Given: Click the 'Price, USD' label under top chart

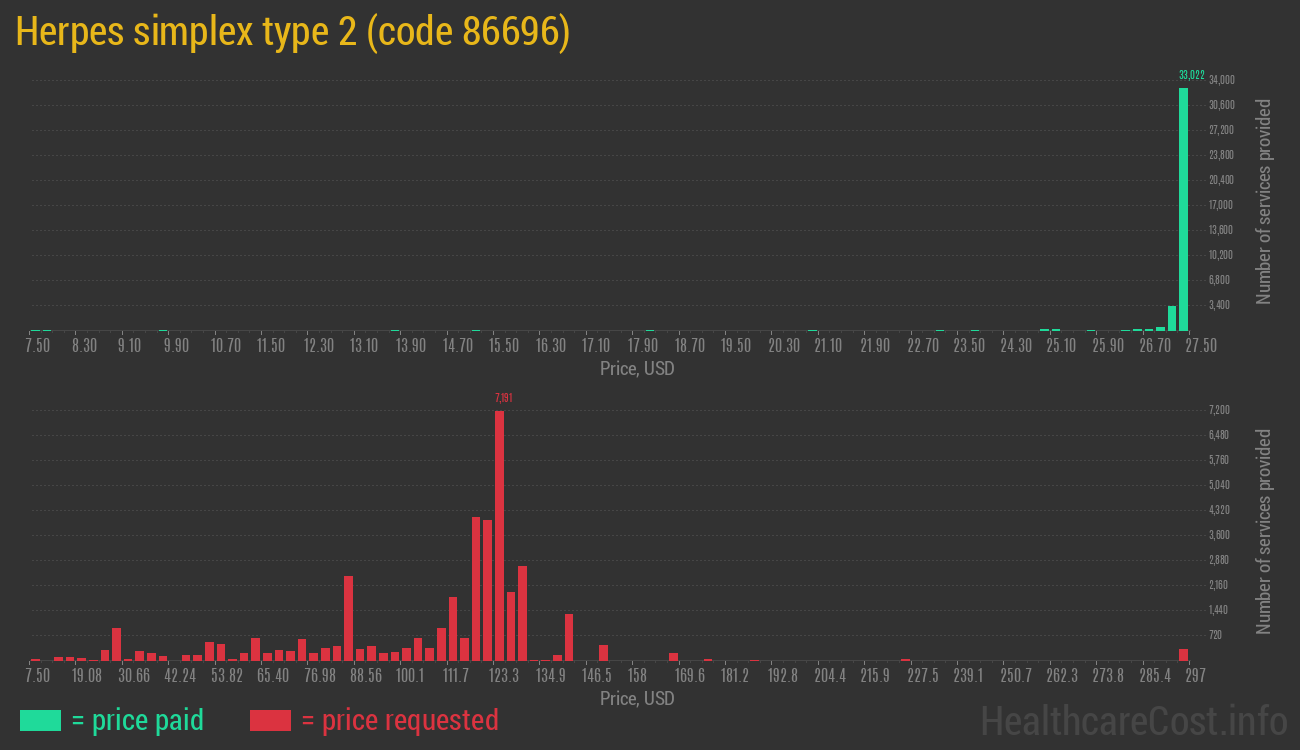Looking at the screenshot, I should pyautogui.click(x=637, y=369).
